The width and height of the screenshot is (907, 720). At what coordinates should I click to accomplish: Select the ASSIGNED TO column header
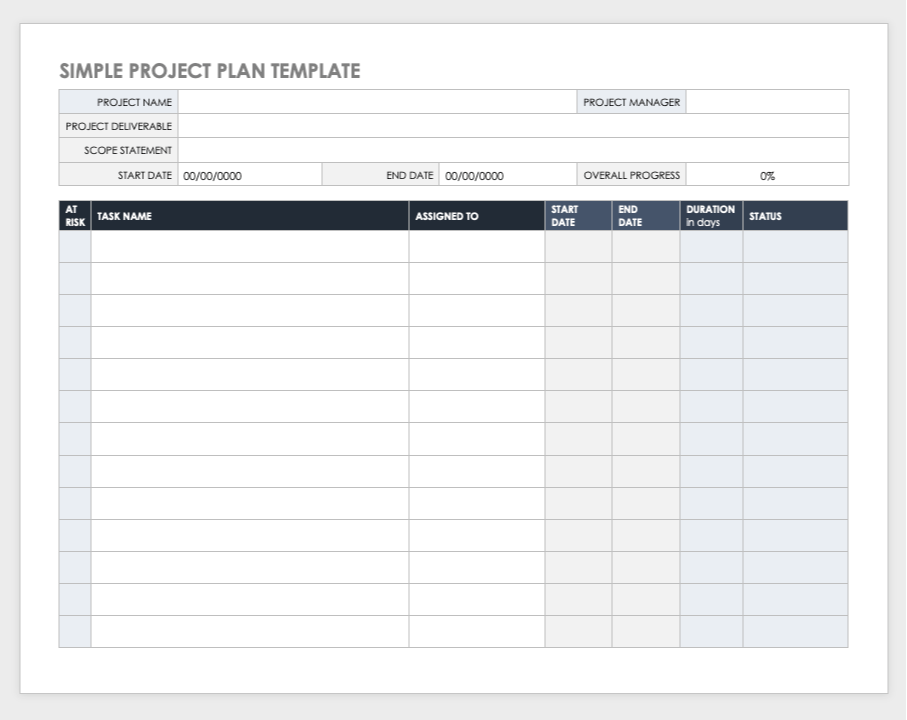[447, 216]
